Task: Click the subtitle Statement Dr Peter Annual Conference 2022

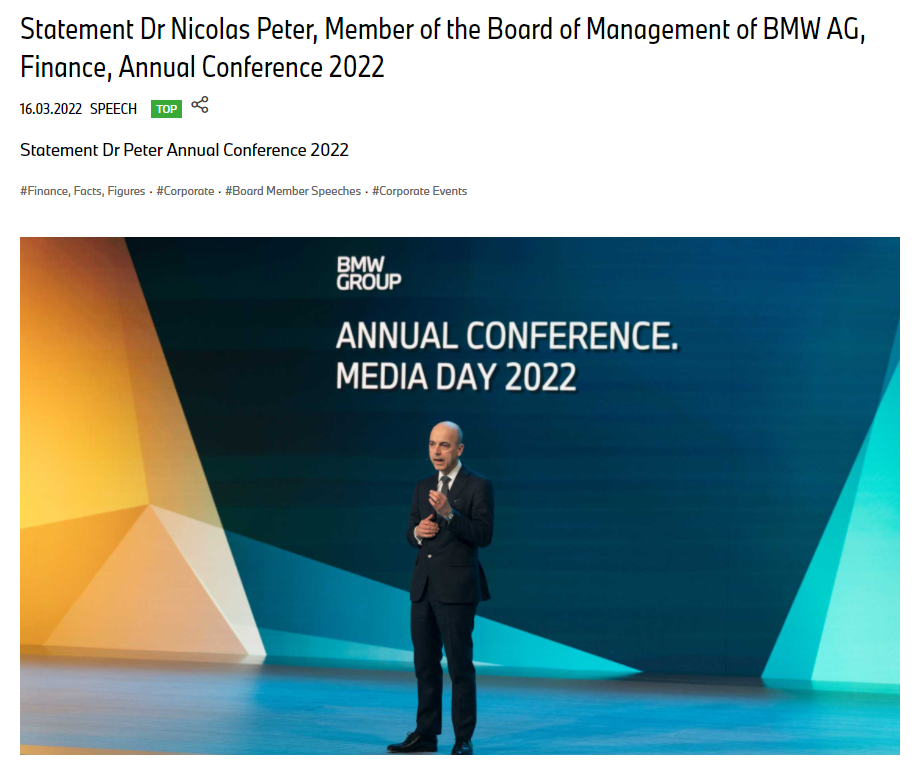Action: 184,150
